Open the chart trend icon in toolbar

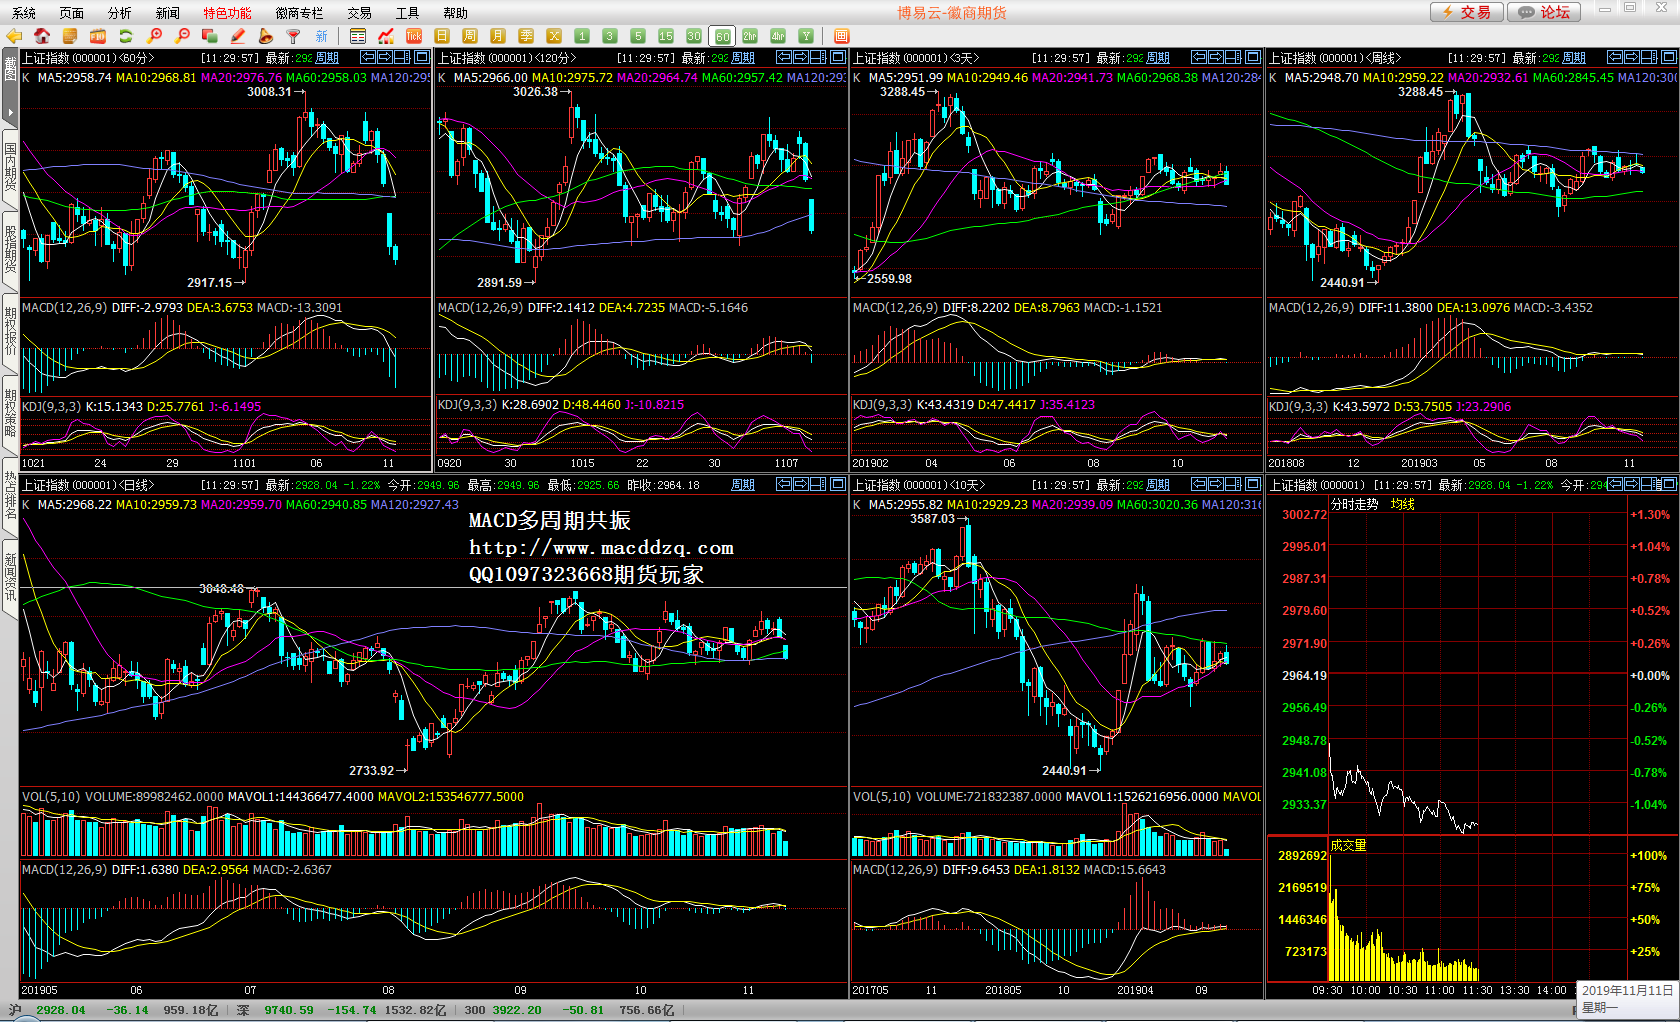386,36
